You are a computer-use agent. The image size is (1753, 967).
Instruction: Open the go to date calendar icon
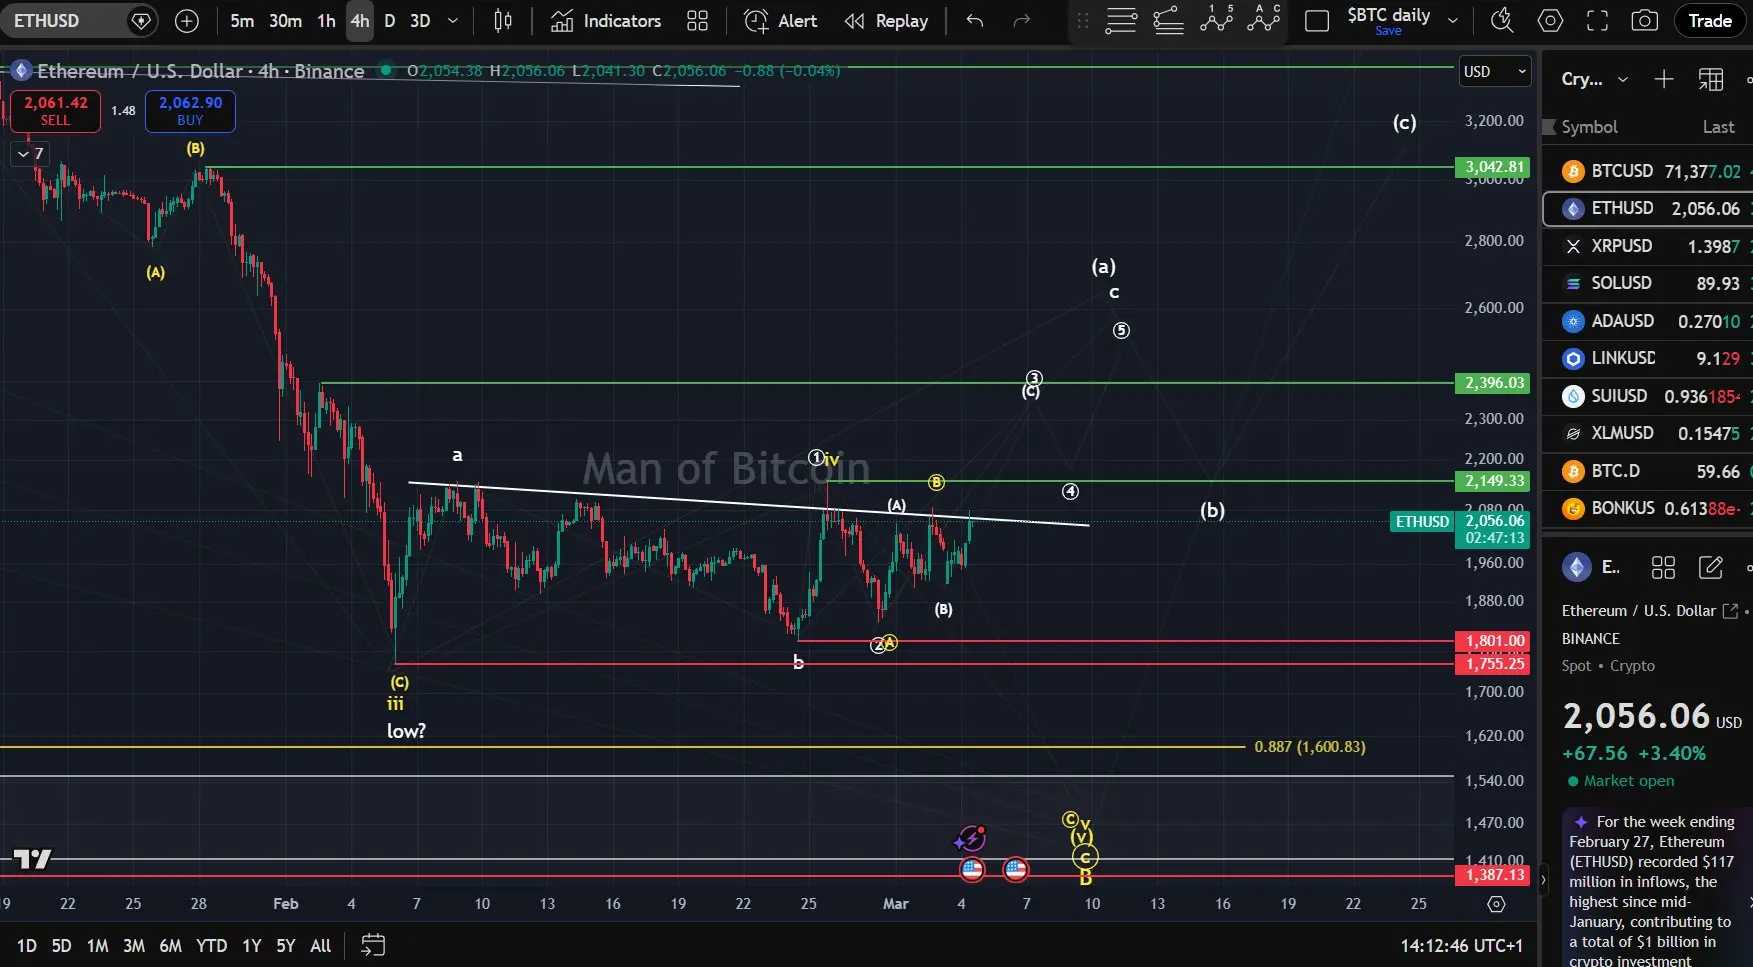(373, 945)
